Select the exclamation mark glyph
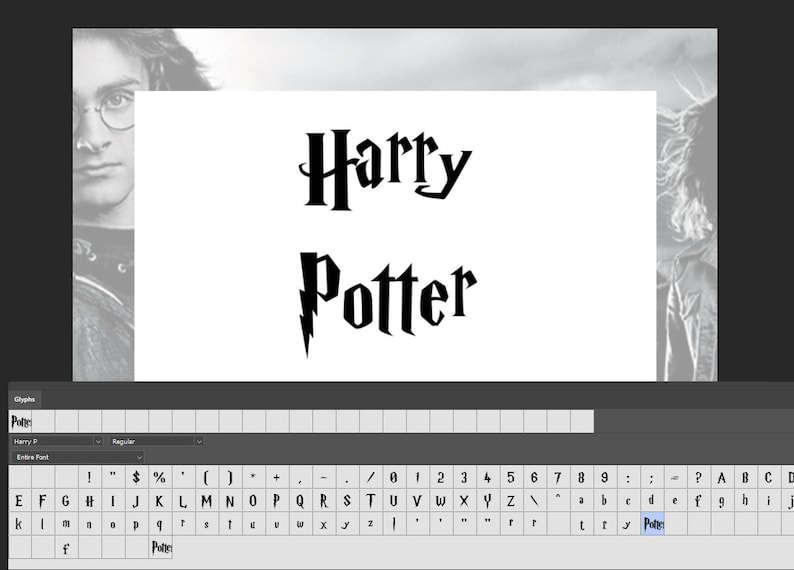Image resolution: width=794 pixels, height=570 pixels. (x=90, y=477)
